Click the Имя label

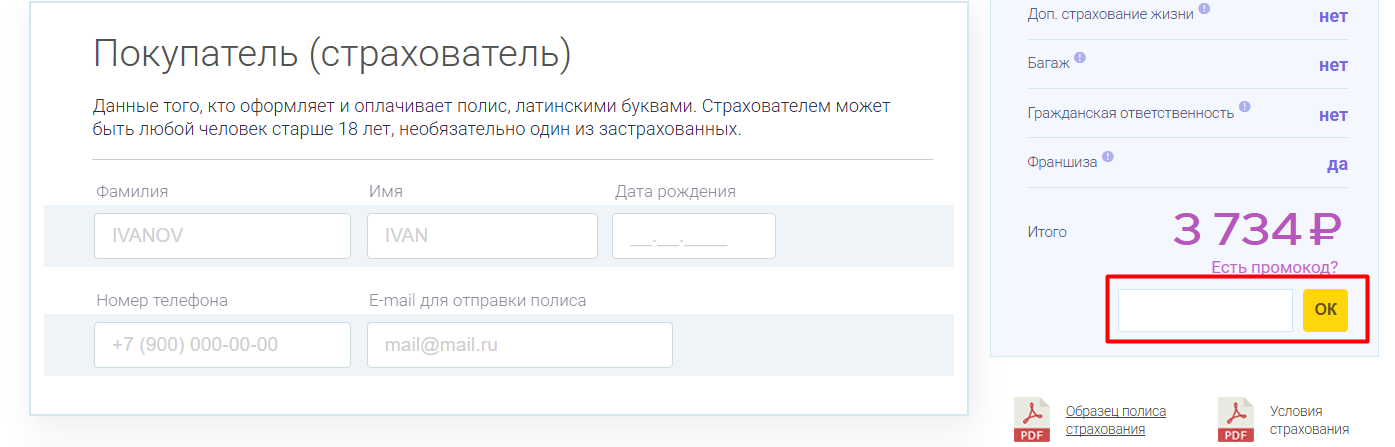pos(386,191)
